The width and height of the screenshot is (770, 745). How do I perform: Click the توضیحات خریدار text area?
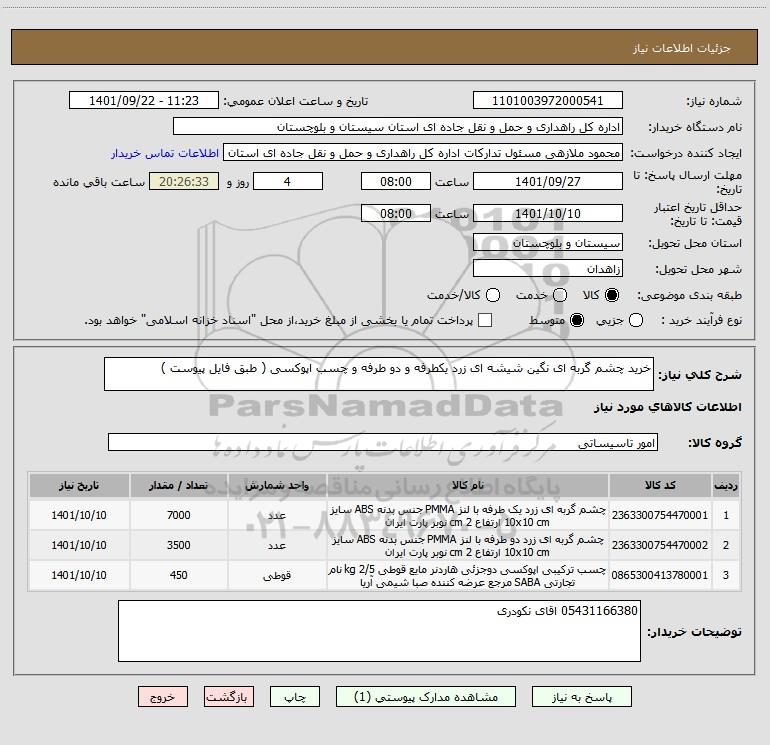tap(379, 631)
